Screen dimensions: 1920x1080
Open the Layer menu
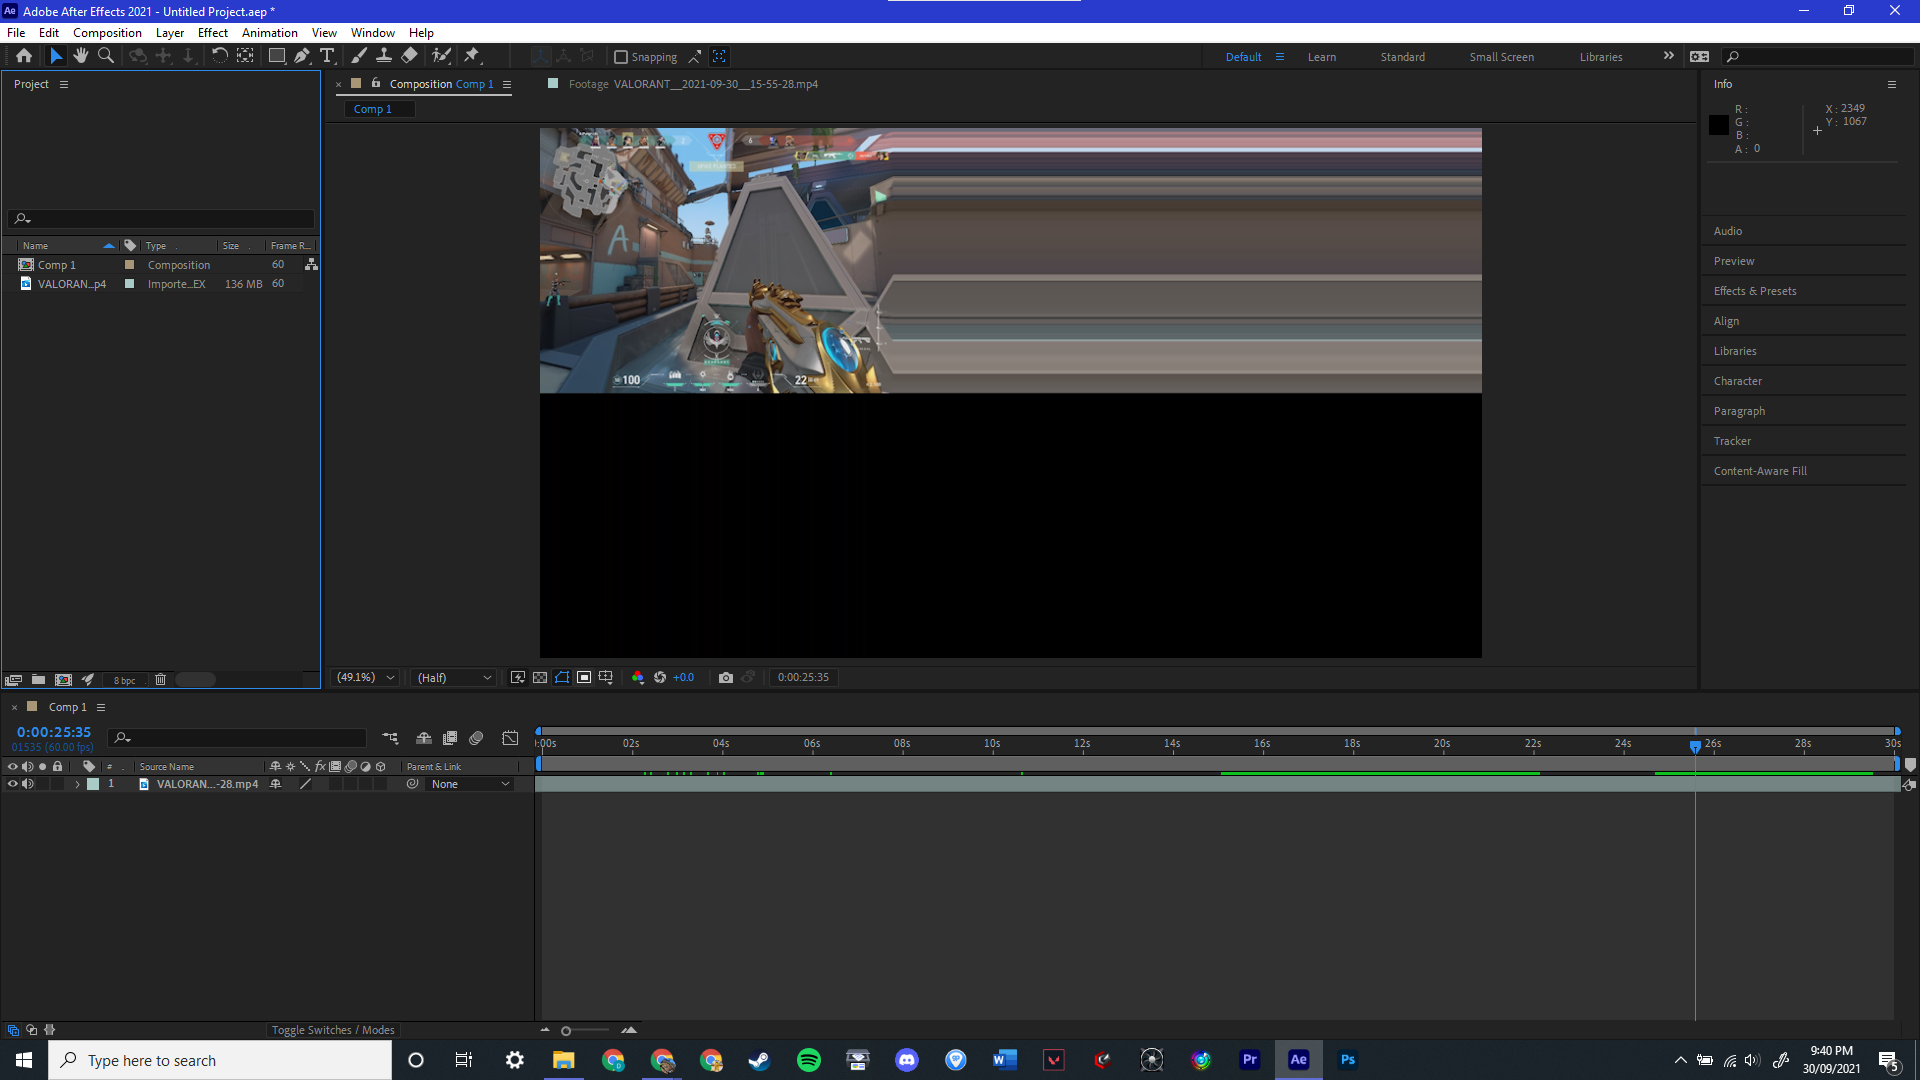pos(170,33)
